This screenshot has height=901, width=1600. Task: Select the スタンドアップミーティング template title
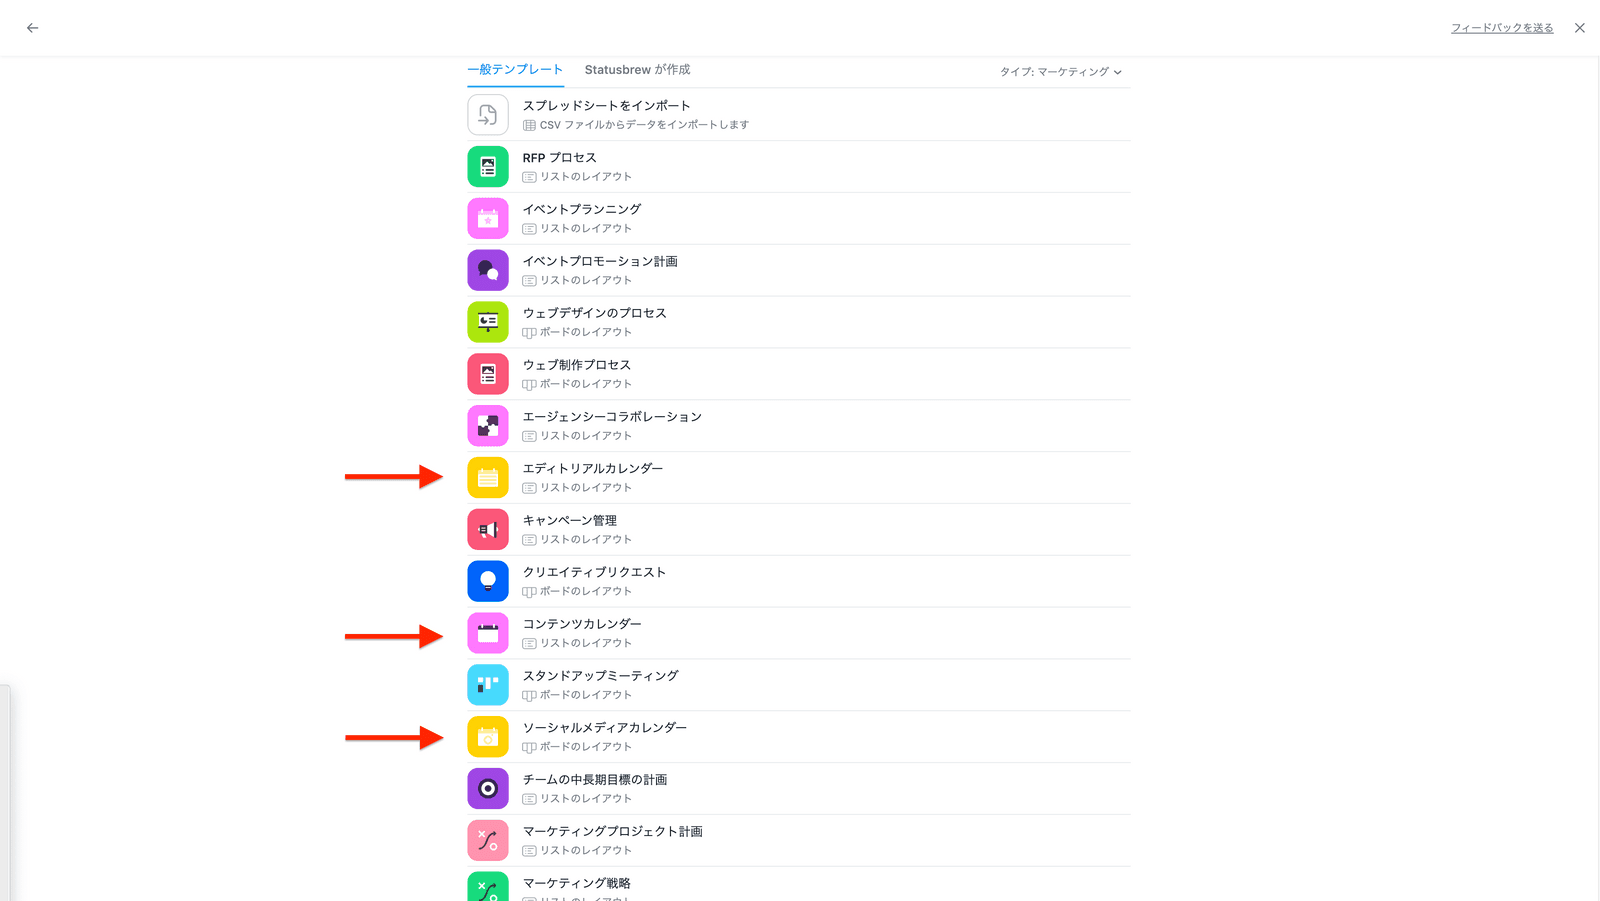(x=600, y=676)
